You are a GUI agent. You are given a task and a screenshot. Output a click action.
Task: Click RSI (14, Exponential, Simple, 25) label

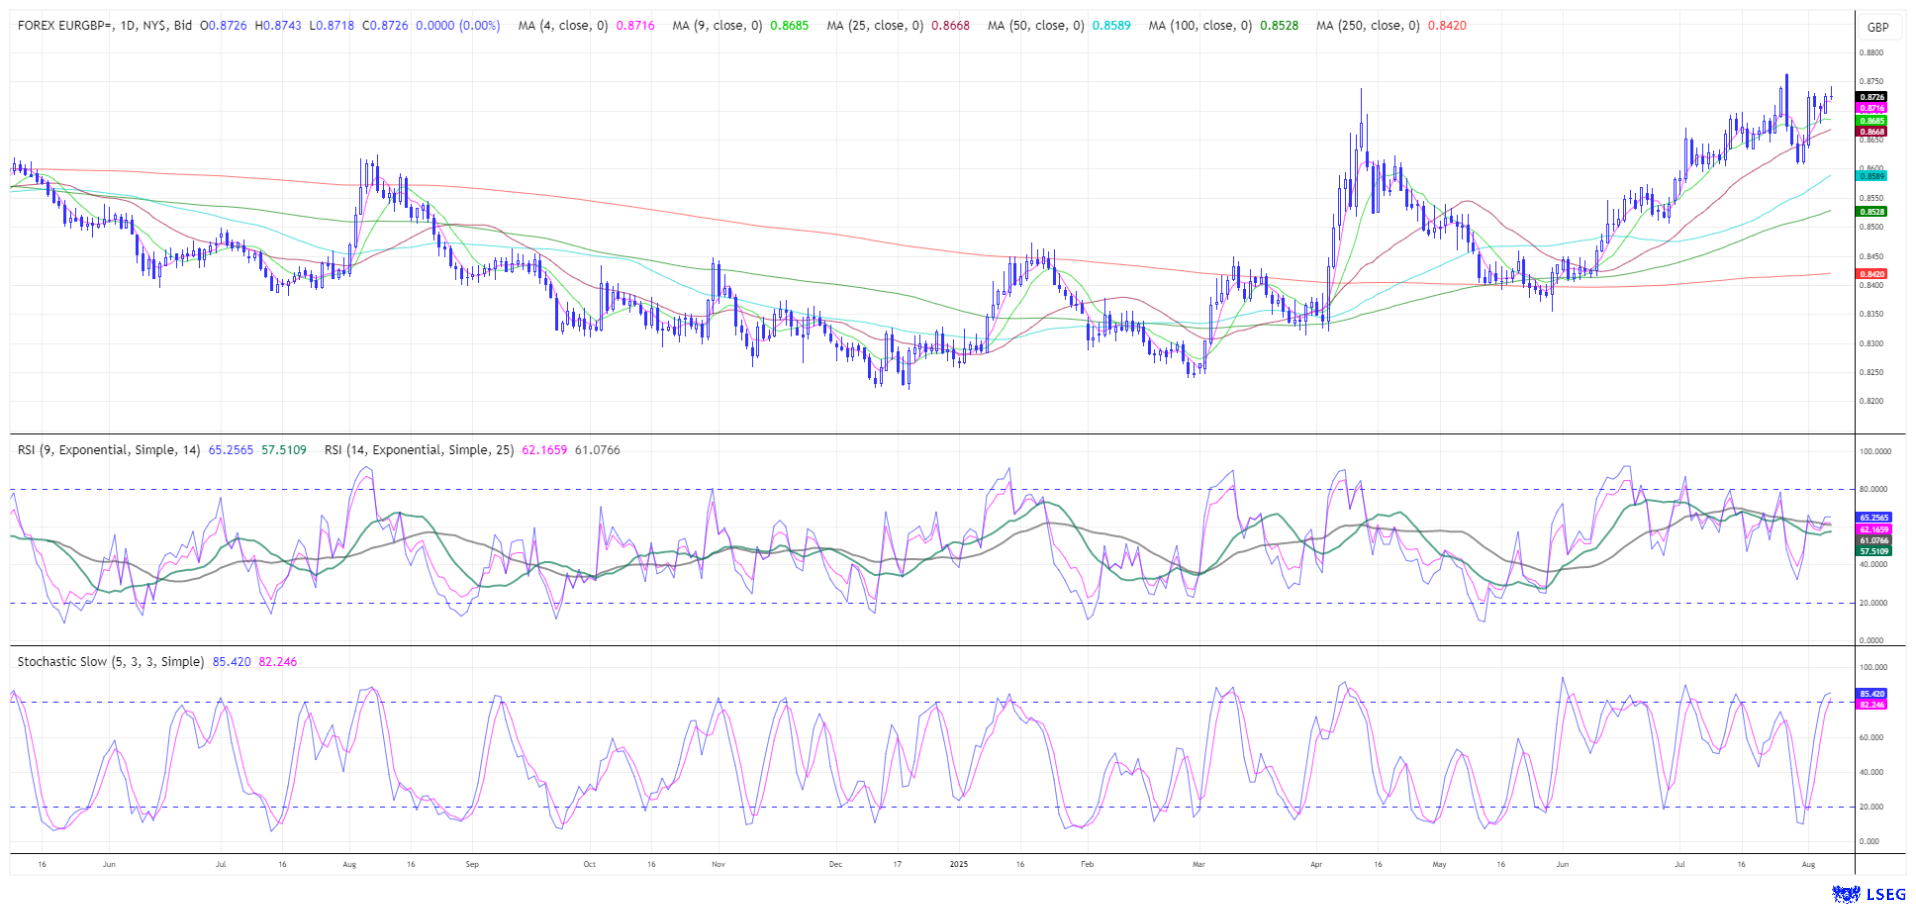(419, 450)
